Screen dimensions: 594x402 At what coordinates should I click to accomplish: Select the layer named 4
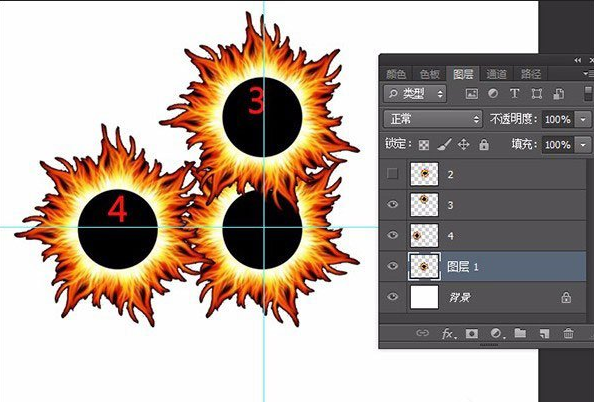(x=450, y=236)
